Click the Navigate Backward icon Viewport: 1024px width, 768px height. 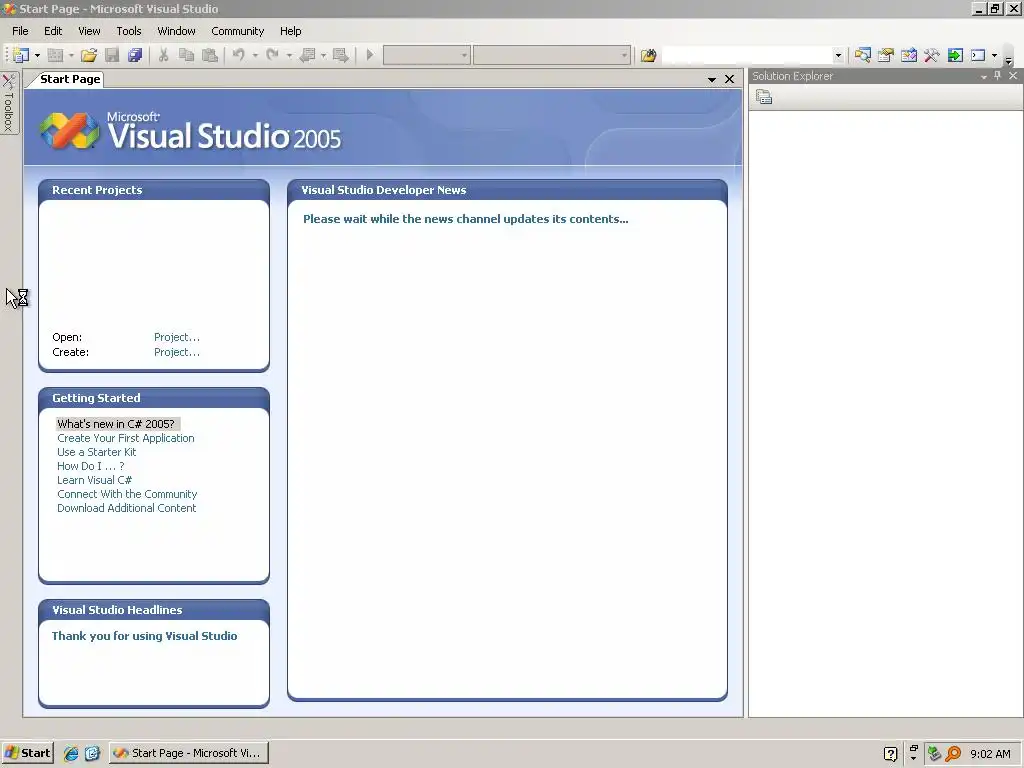tap(307, 56)
